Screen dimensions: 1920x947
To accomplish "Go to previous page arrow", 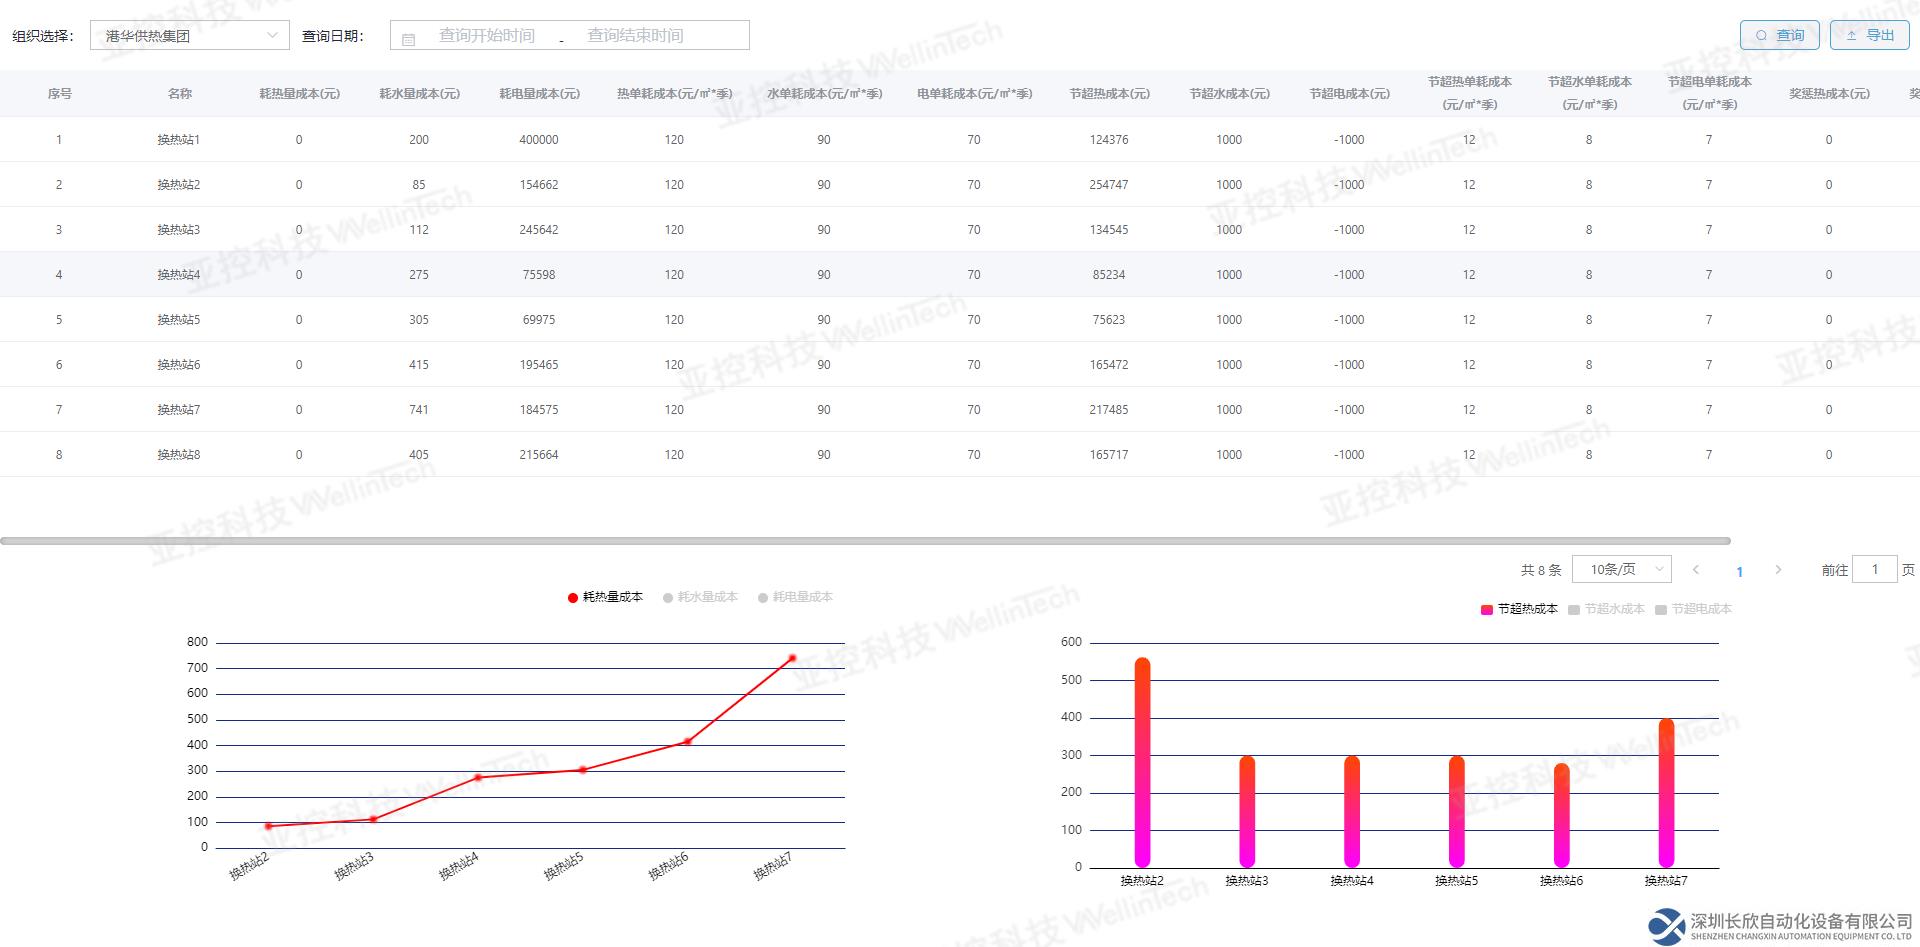I will coord(1696,570).
